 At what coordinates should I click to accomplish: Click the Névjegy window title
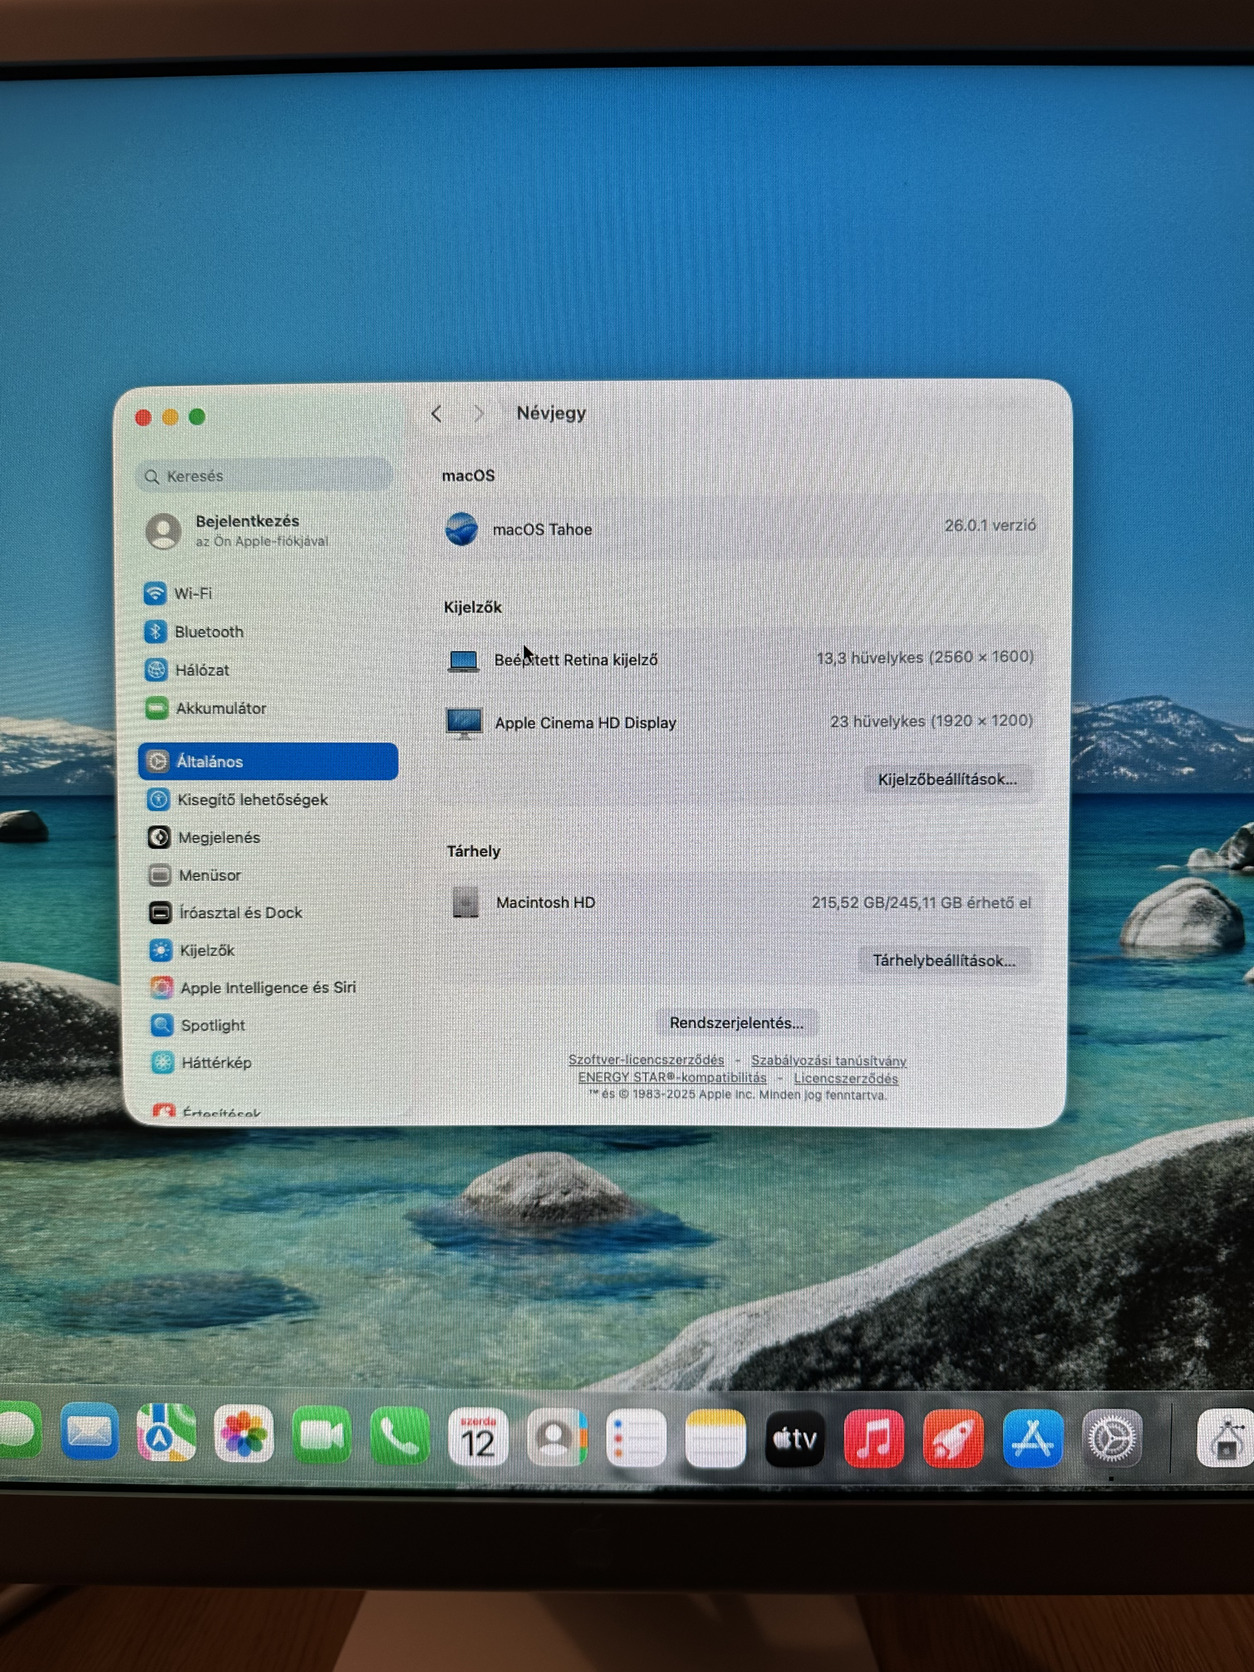pos(551,413)
